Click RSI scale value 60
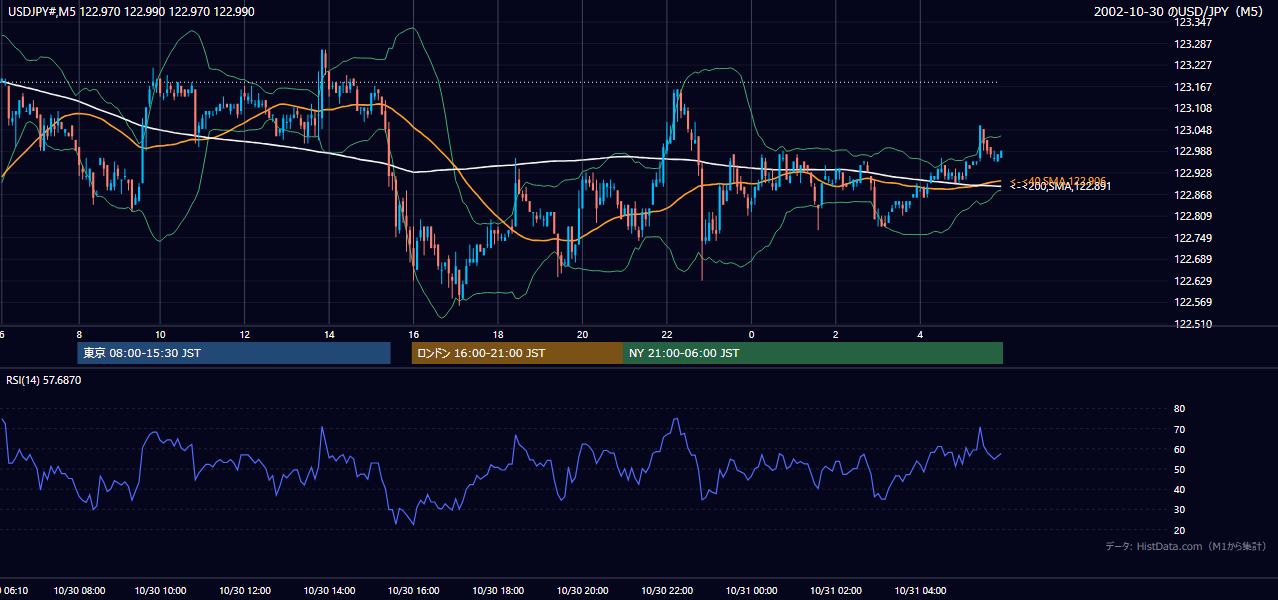 [x=1180, y=449]
